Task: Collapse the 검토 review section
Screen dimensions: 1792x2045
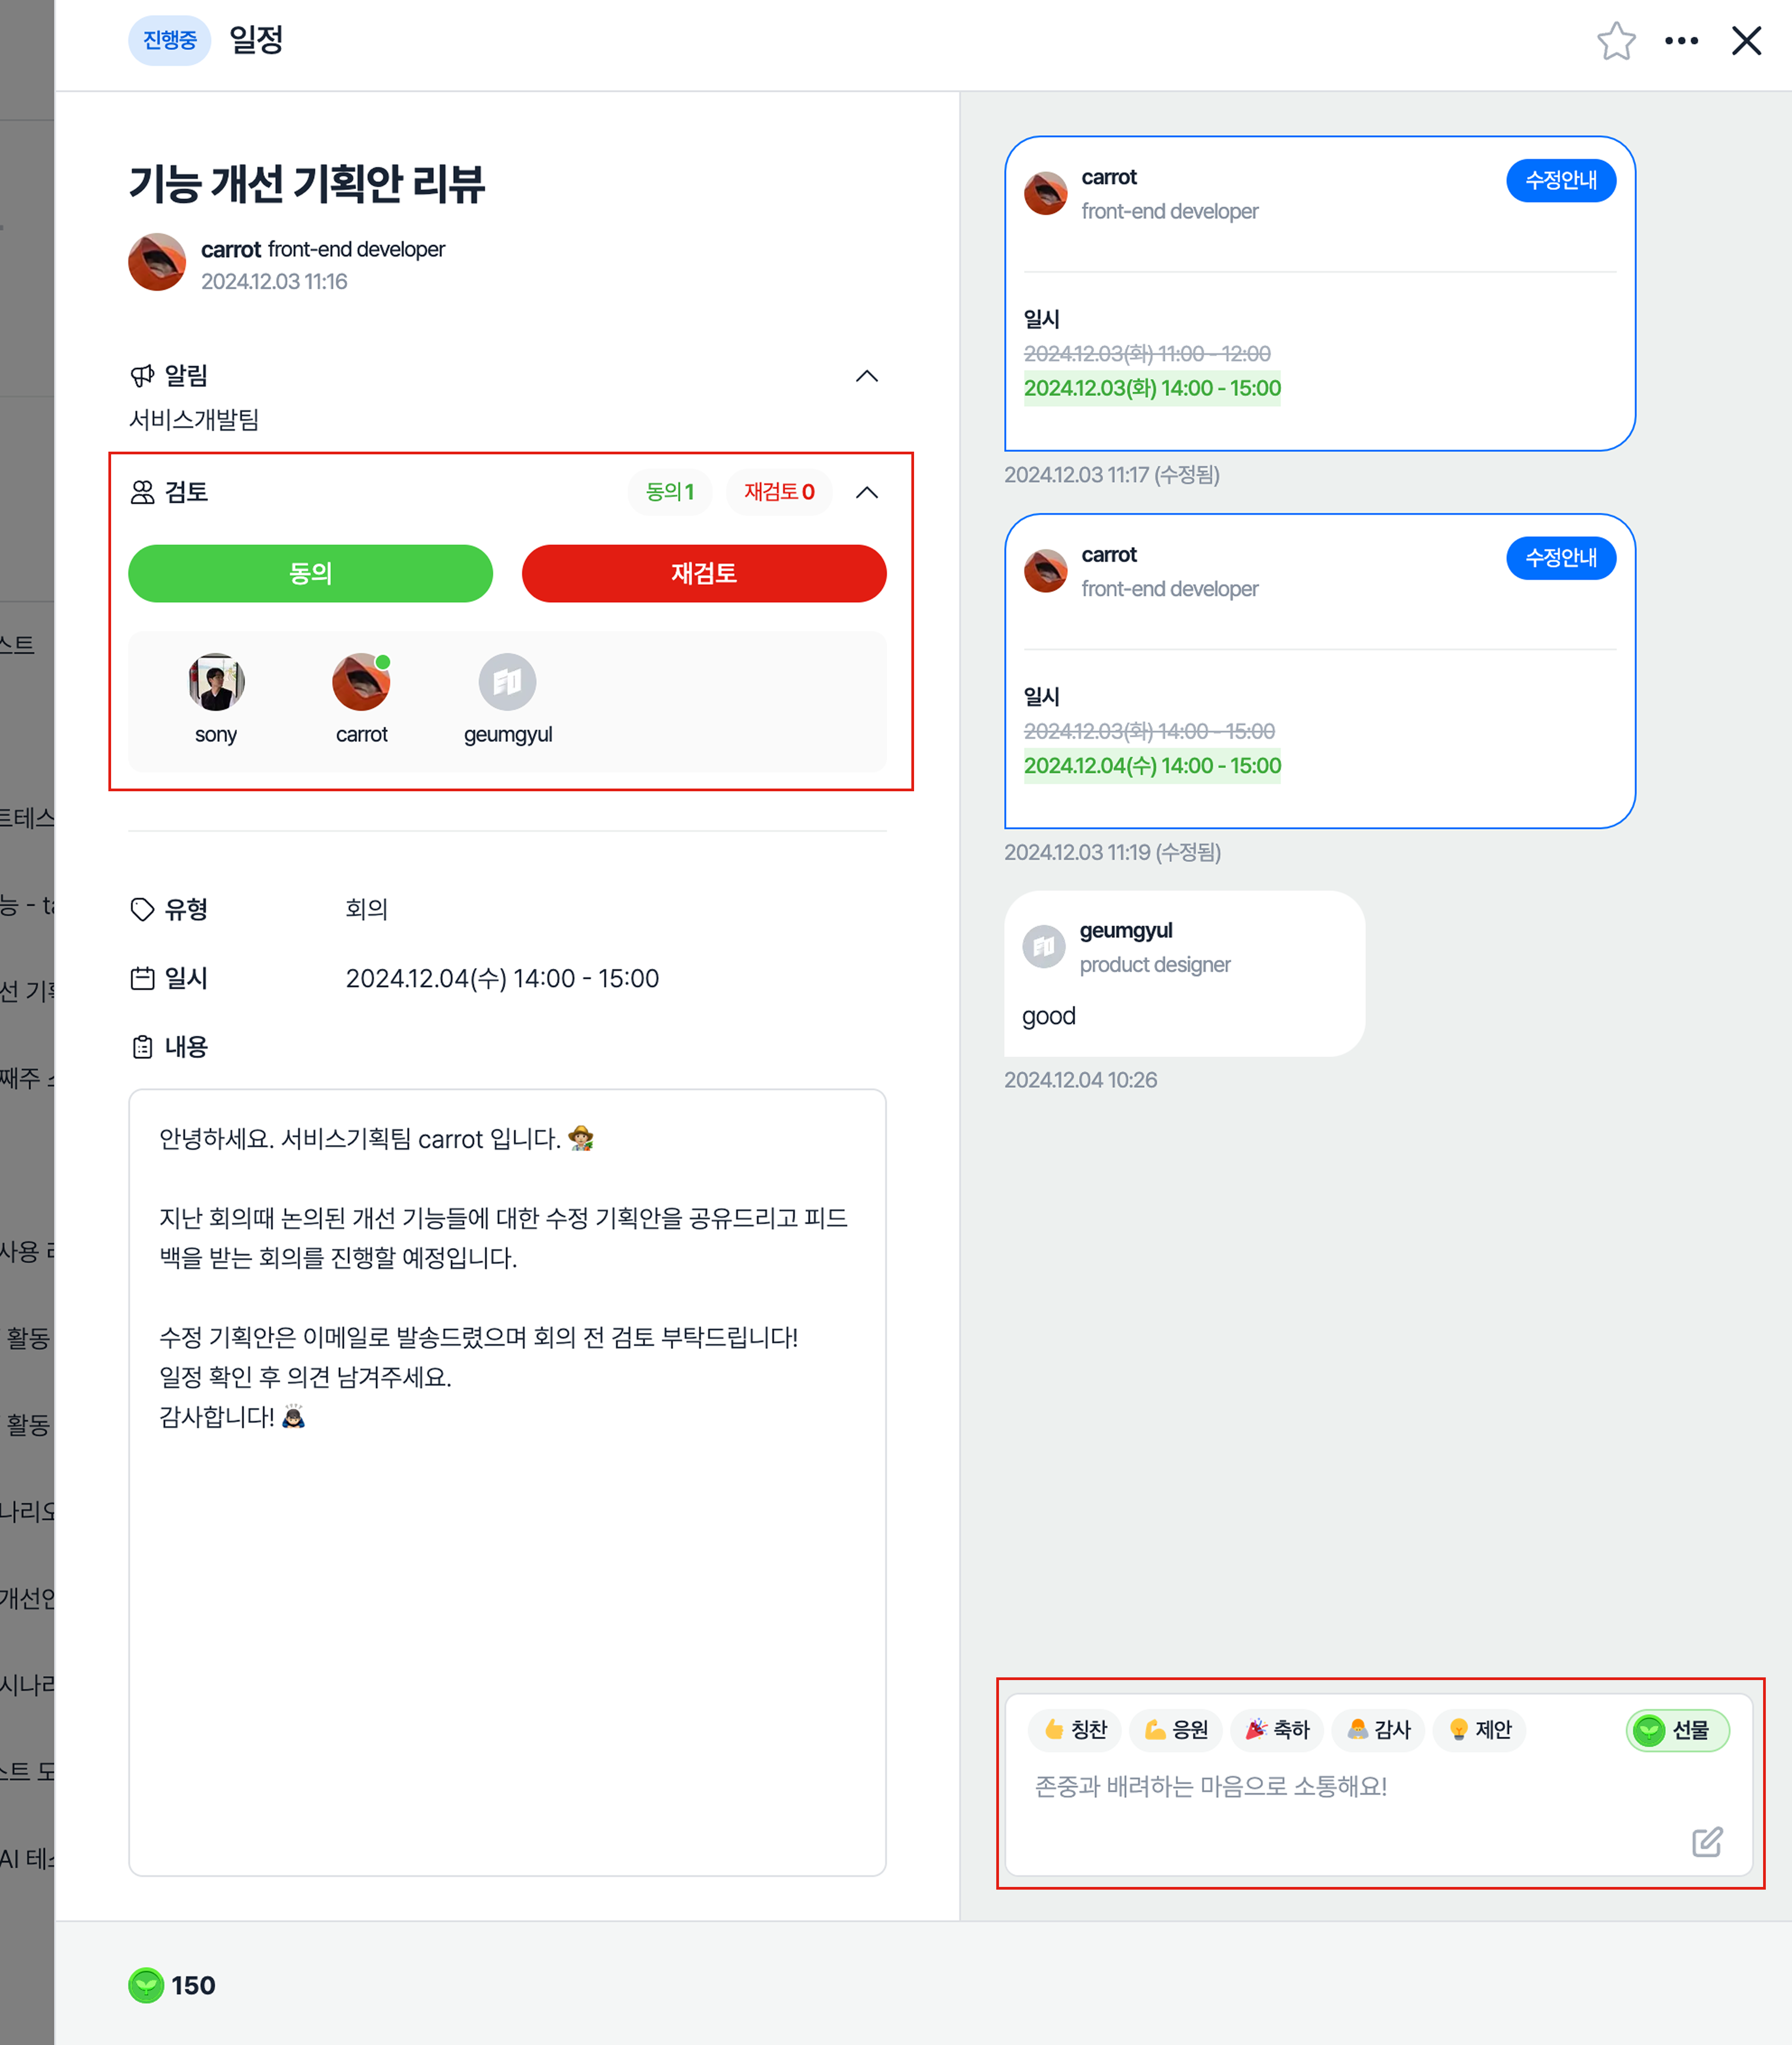Action: [x=867, y=492]
